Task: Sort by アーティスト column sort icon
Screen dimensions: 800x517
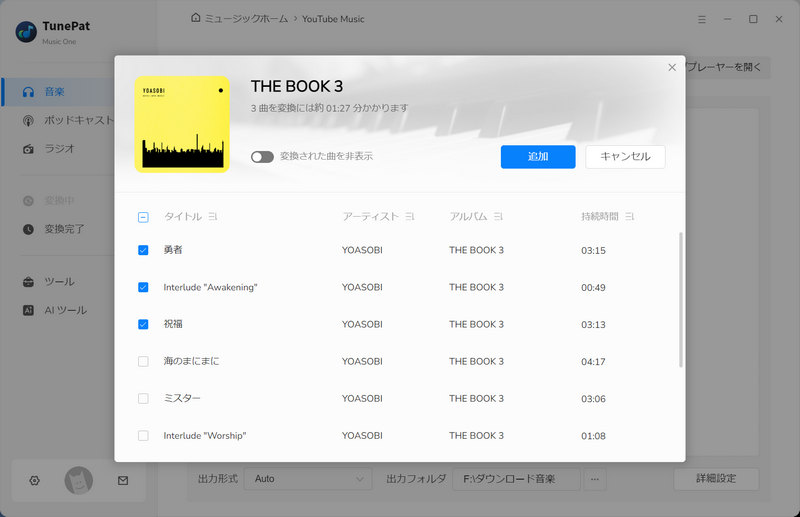Action: coord(410,216)
